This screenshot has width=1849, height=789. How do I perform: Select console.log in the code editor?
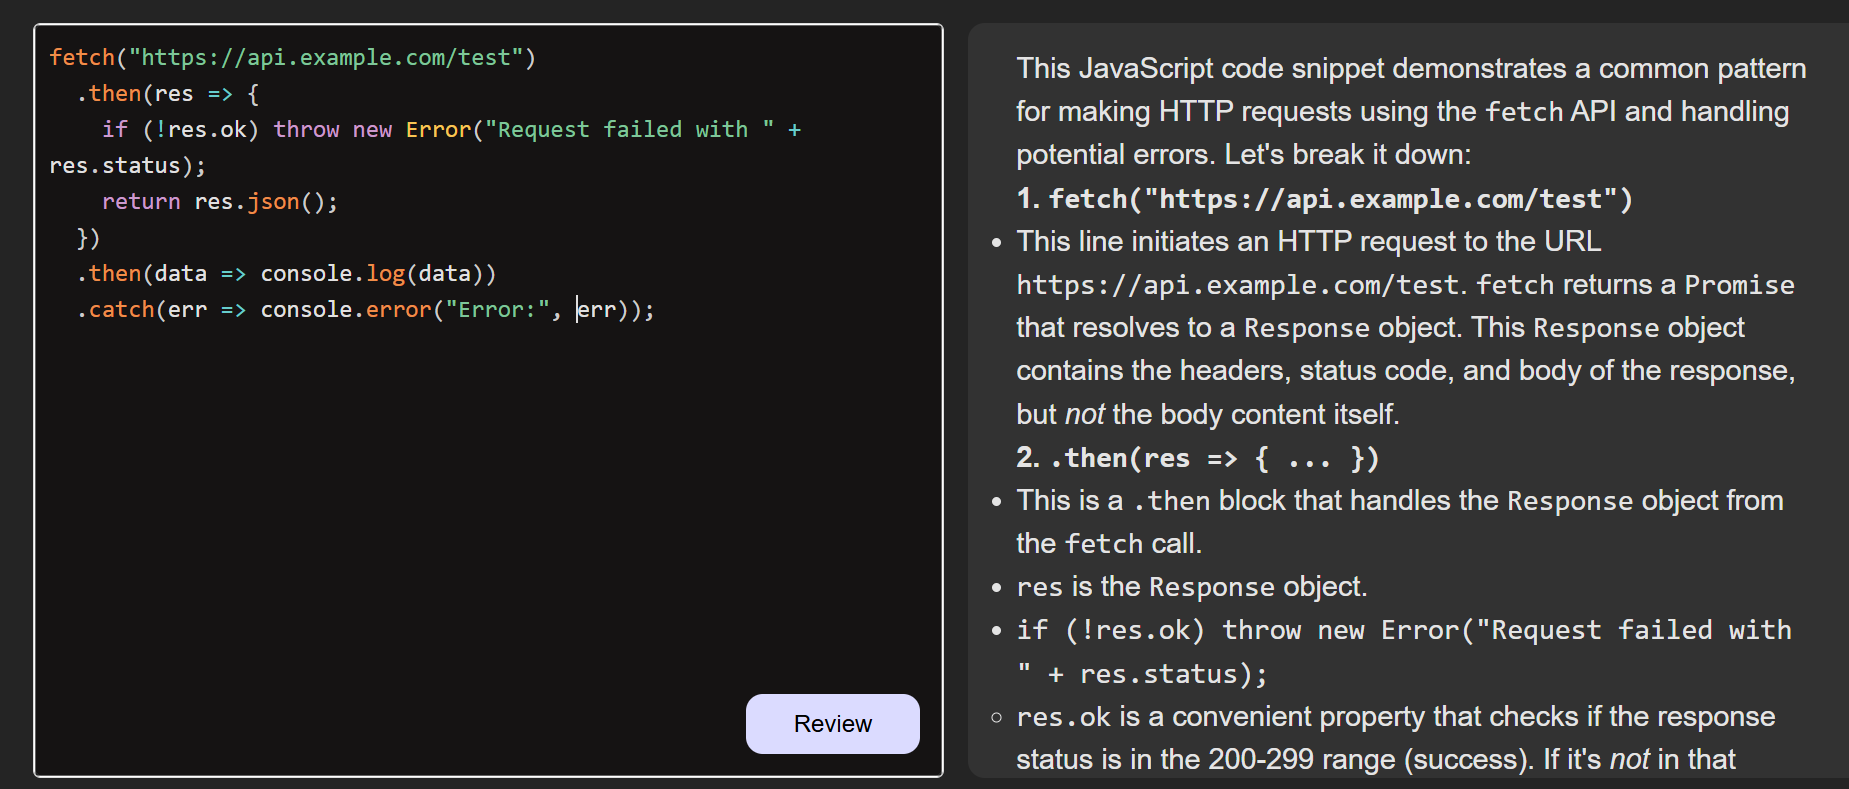(x=332, y=274)
